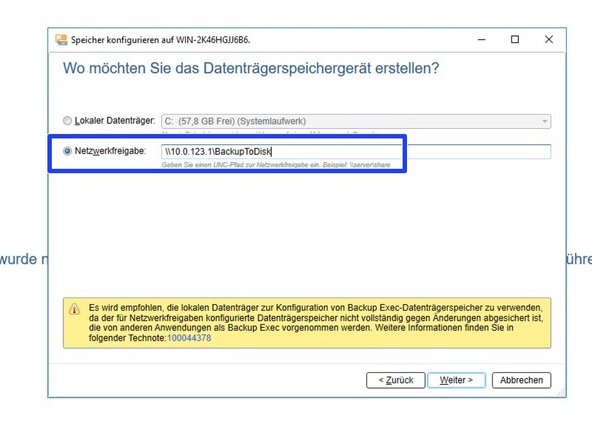592x444 pixels.
Task: Close the Speicher konfigurieren dialog
Action: (x=549, y=39)
